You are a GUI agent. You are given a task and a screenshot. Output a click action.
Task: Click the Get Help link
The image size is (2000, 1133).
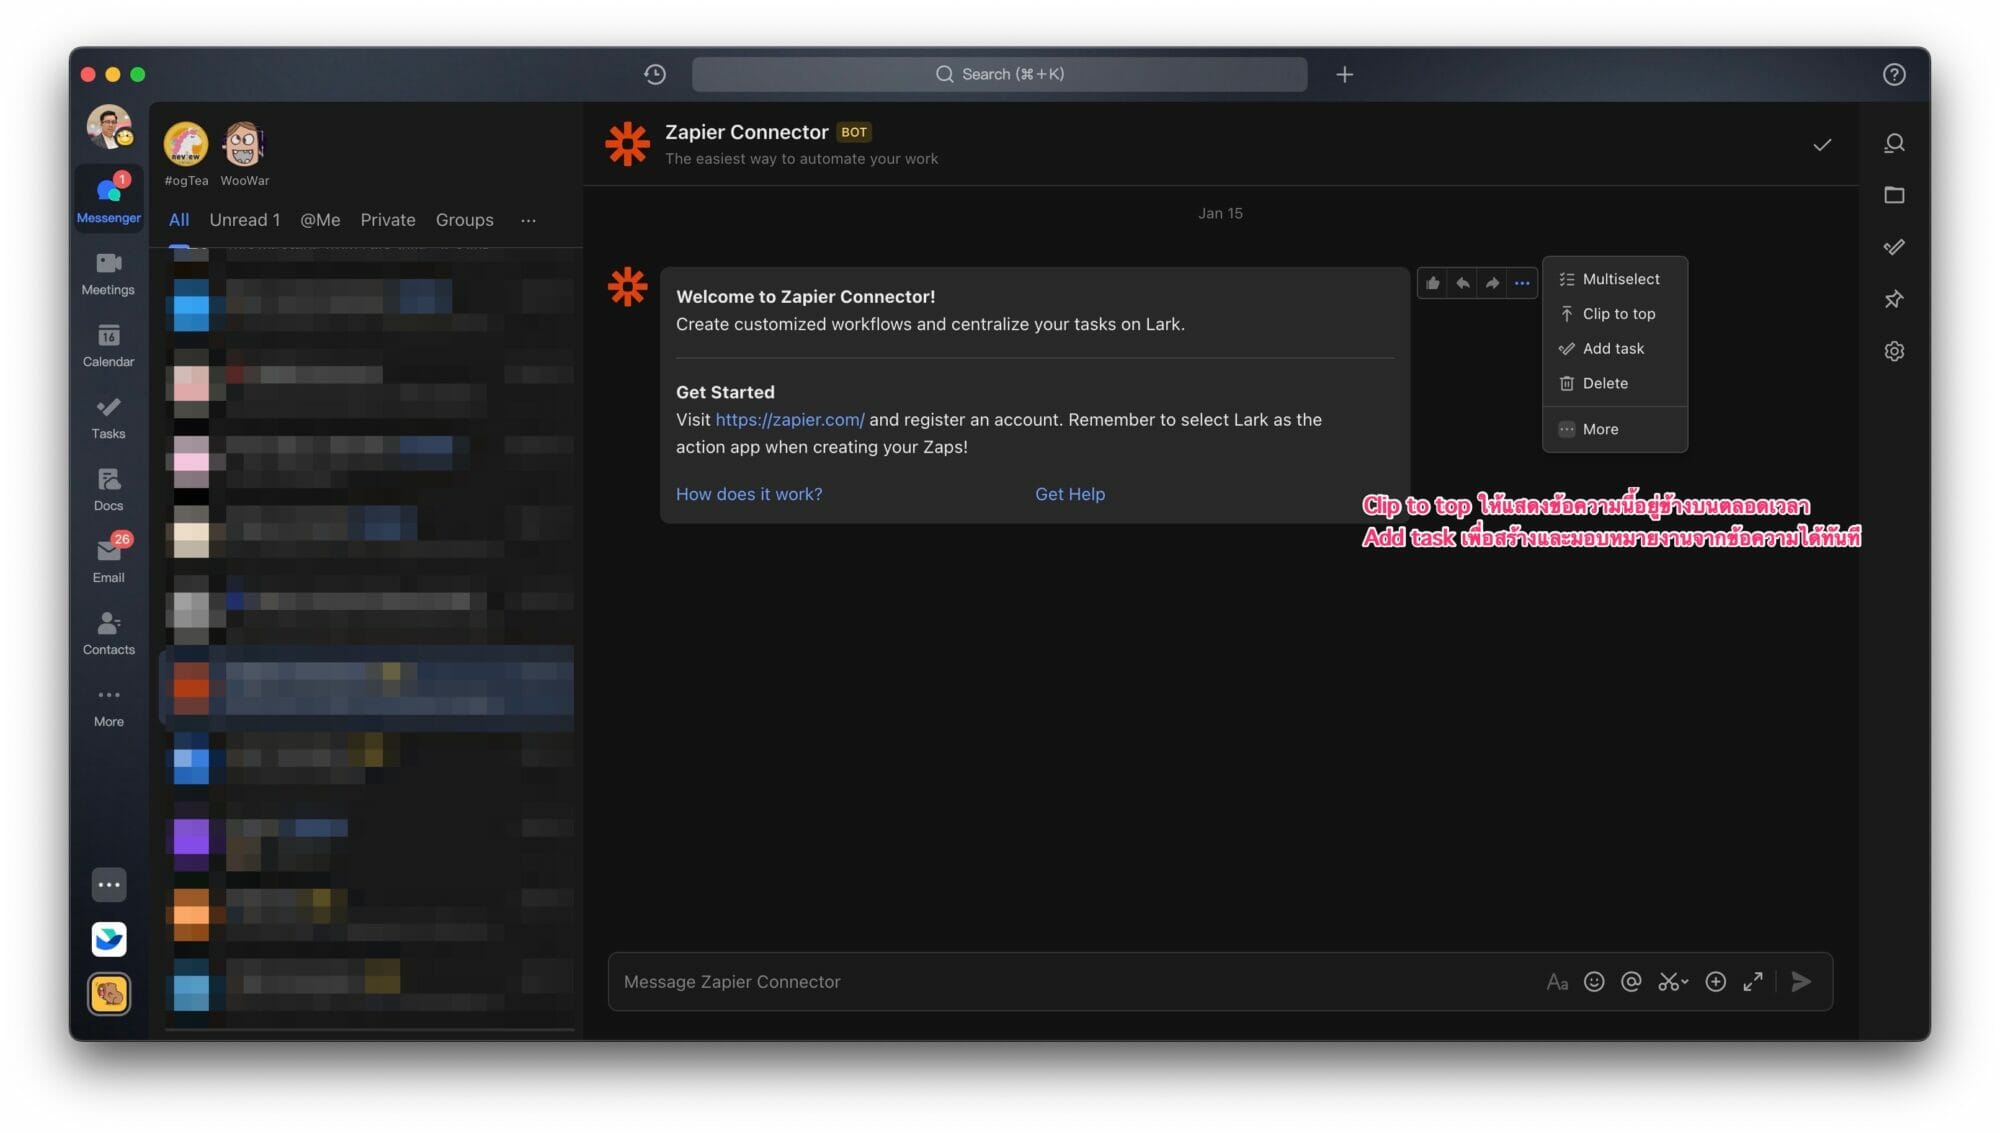(1070, 494)
